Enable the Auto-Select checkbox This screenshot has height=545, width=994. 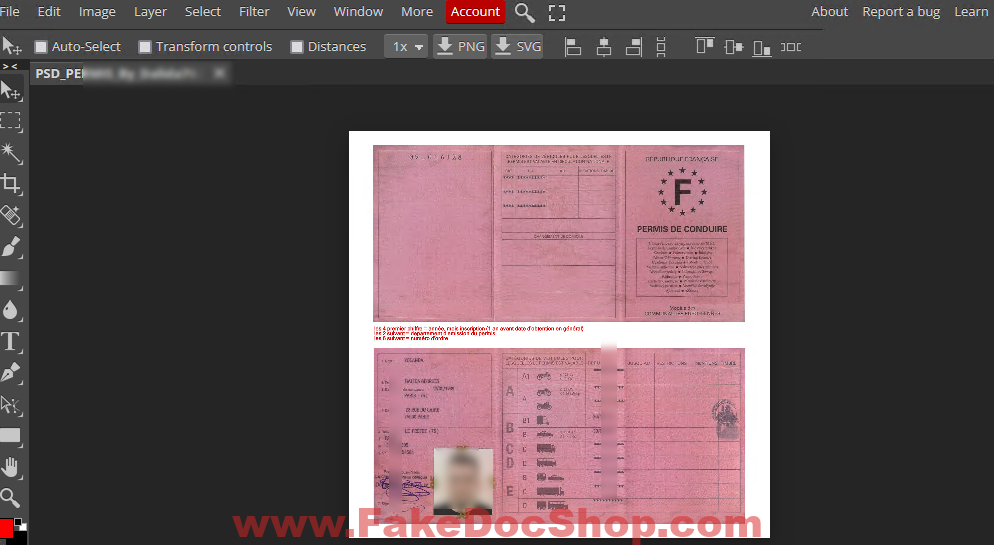[41, 47]
